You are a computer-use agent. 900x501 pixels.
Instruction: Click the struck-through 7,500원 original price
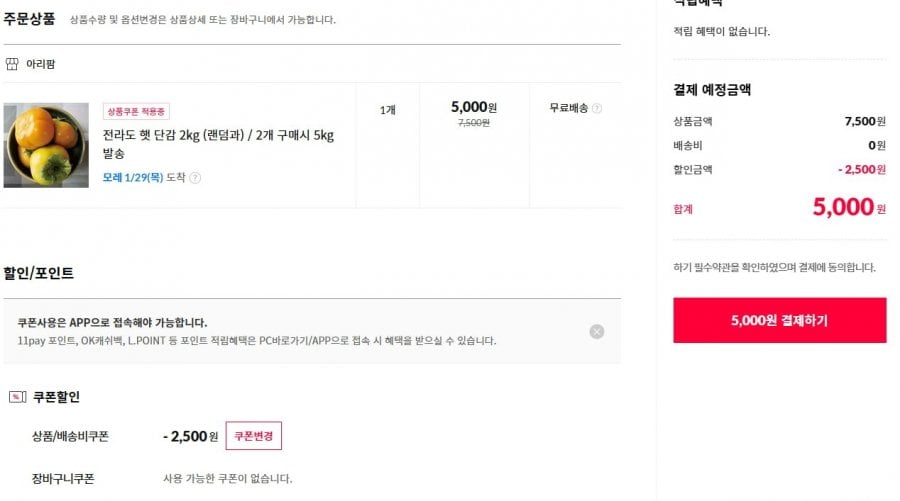(x=473, y=123)
